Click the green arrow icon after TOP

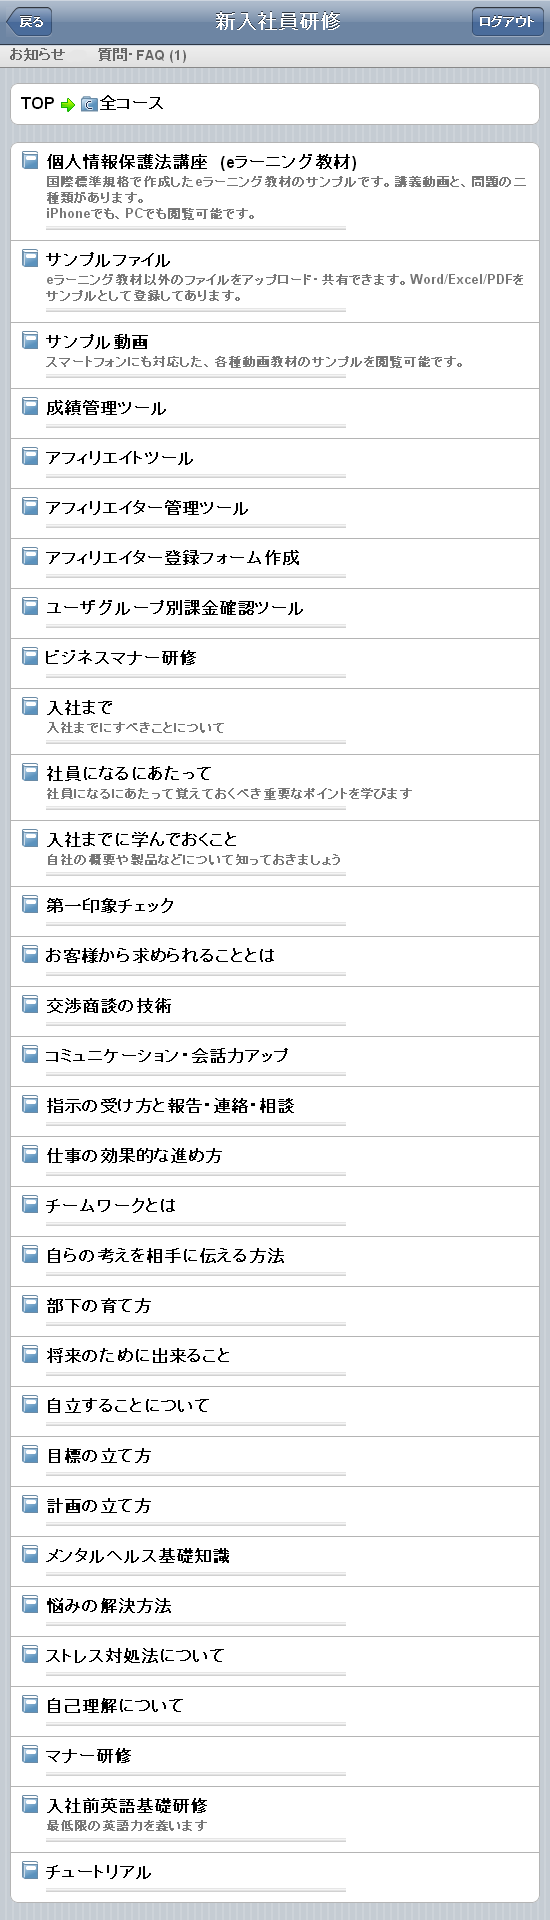point(68,104)
